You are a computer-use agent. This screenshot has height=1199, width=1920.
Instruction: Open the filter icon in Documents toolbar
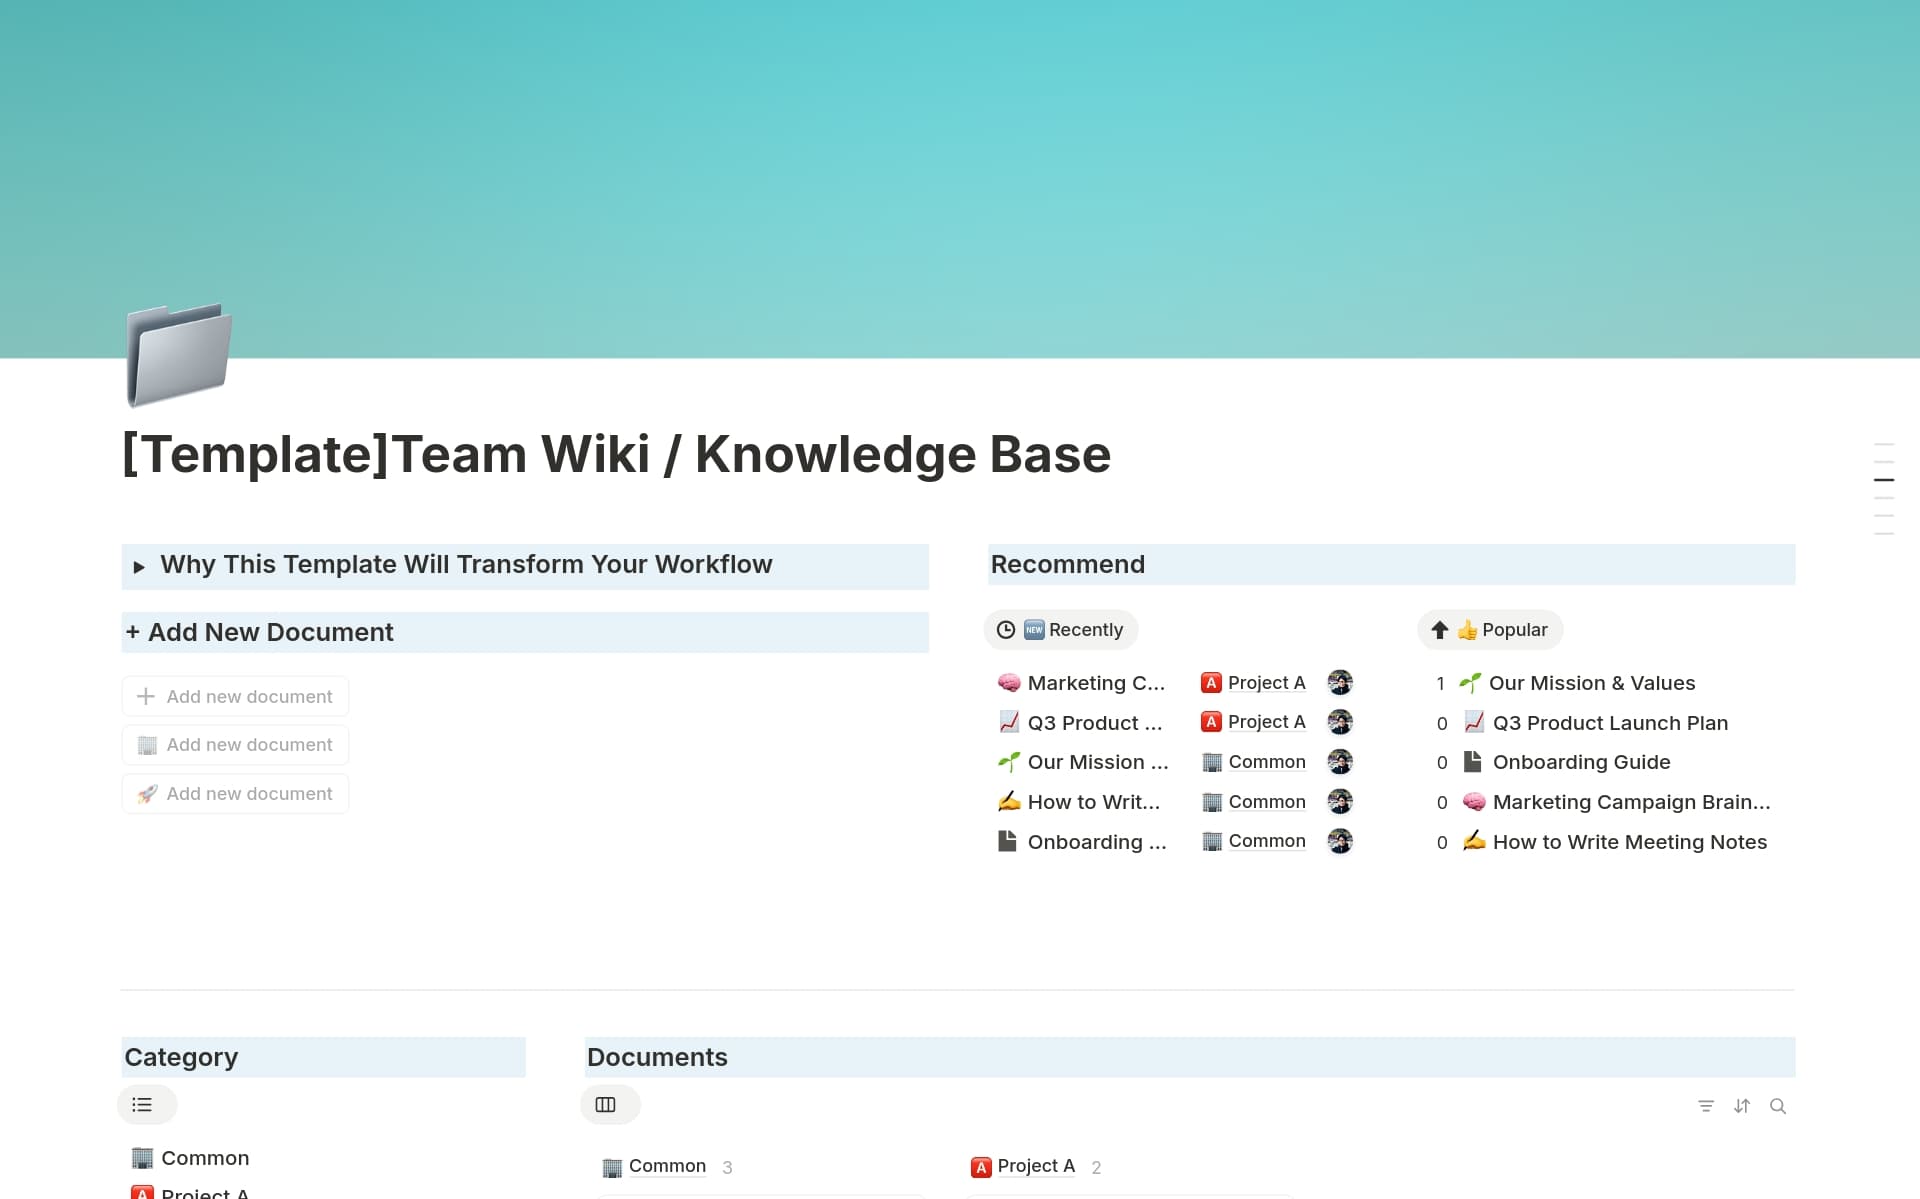(1706, 1106)
